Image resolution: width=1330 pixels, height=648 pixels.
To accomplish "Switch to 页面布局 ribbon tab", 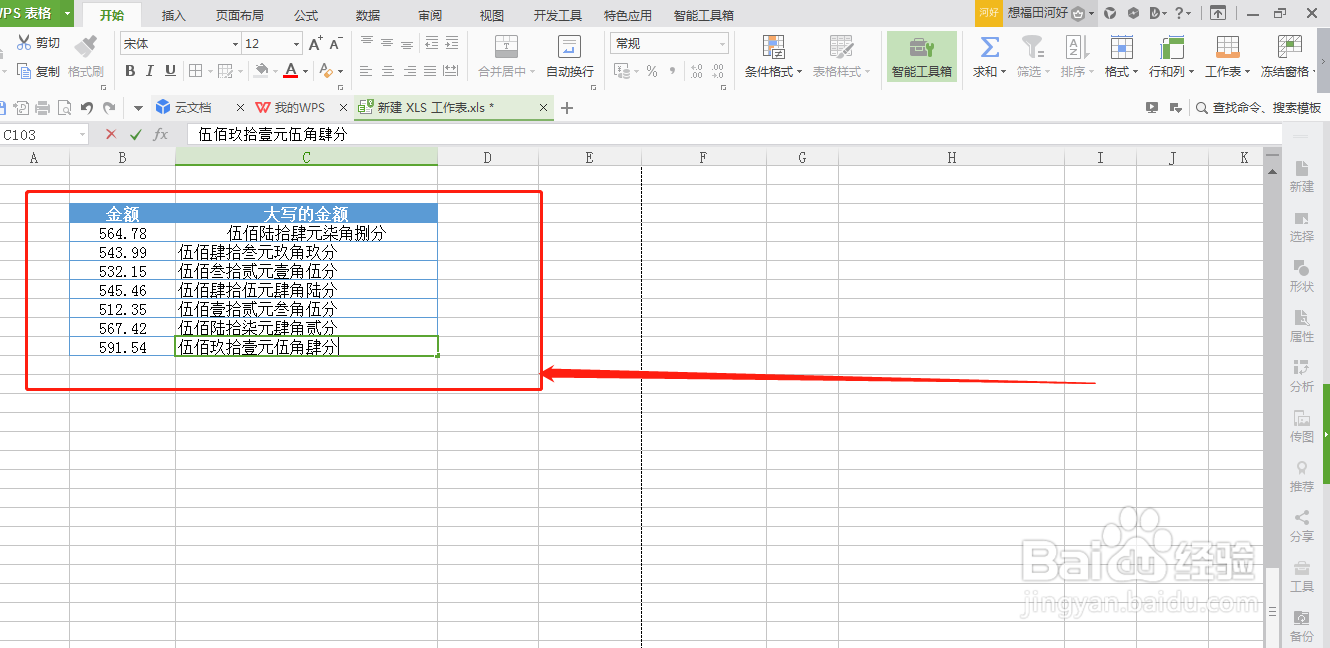I will (x=240, y=16).
